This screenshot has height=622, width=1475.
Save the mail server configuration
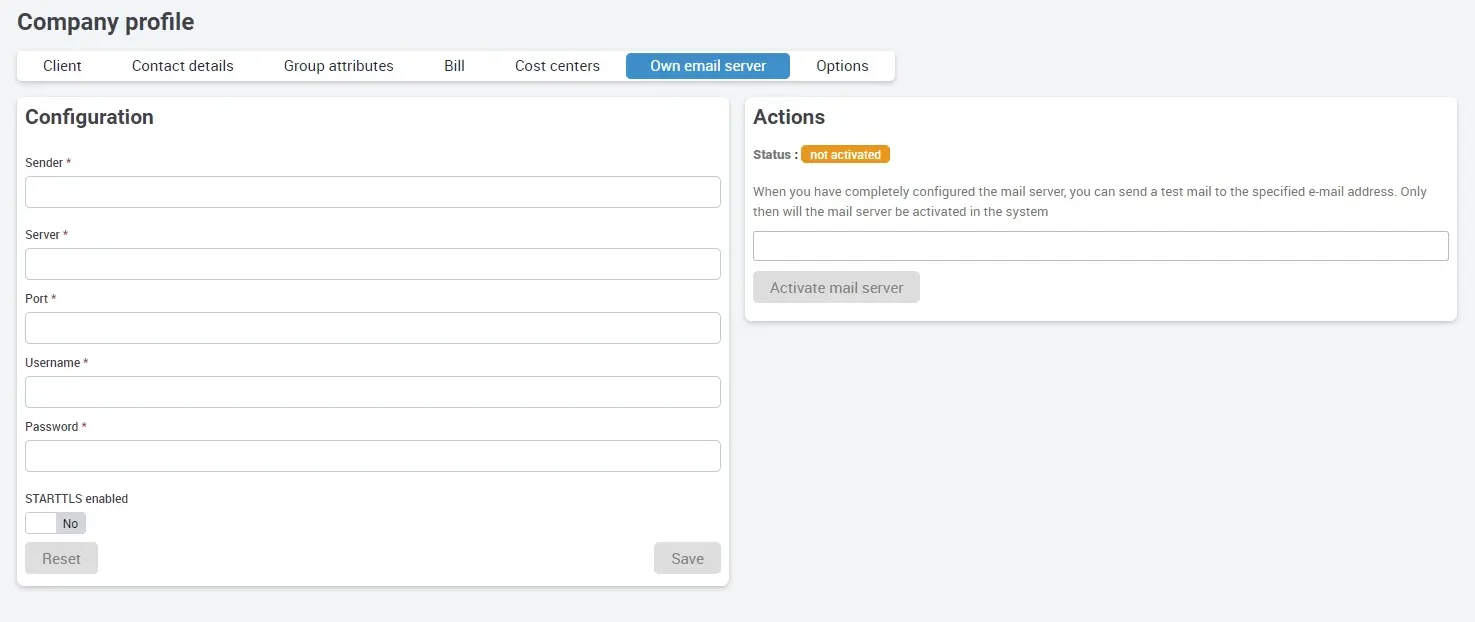click(x=687, y=558)
